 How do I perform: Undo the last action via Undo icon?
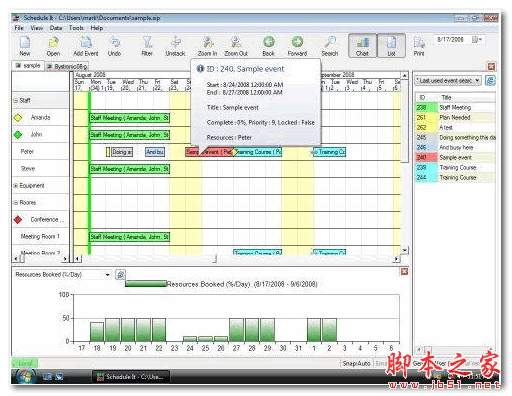(x=114, y=46)
